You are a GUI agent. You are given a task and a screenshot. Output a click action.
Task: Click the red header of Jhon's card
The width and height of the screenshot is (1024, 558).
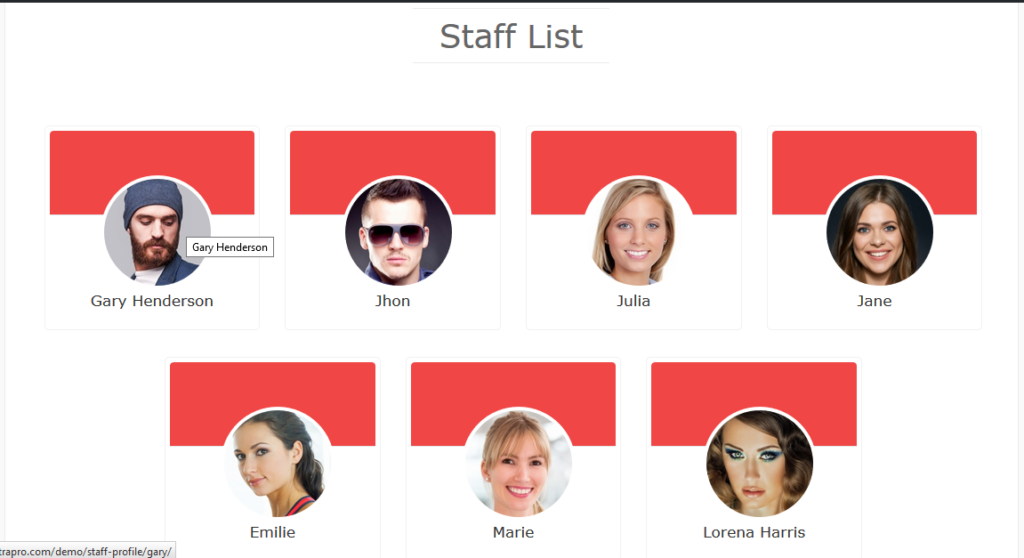392,153
